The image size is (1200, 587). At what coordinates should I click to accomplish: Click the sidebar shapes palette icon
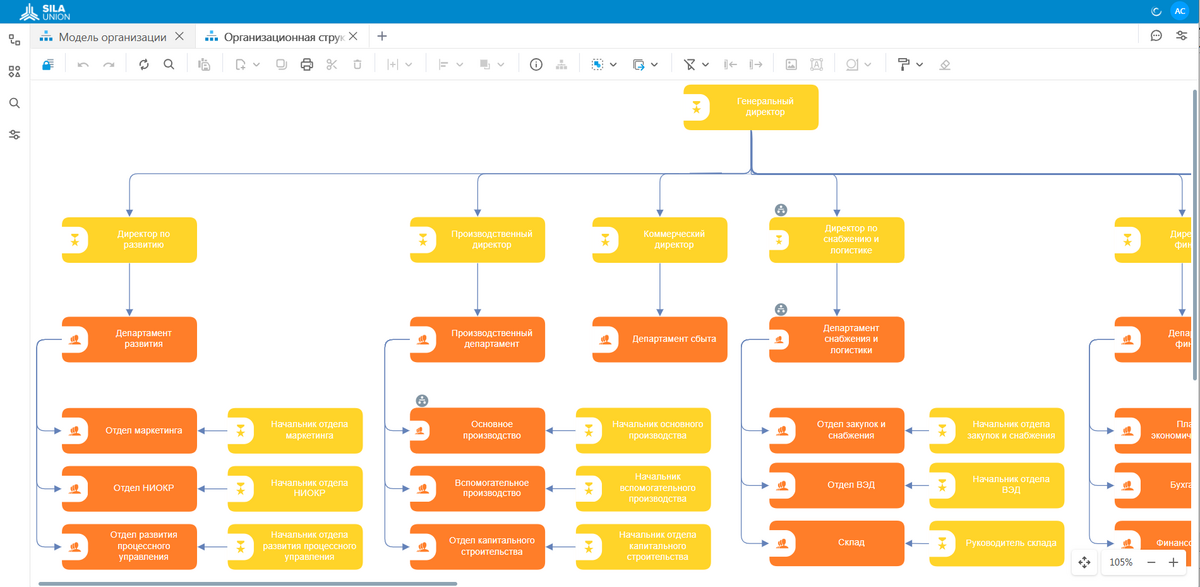[14, 72]
